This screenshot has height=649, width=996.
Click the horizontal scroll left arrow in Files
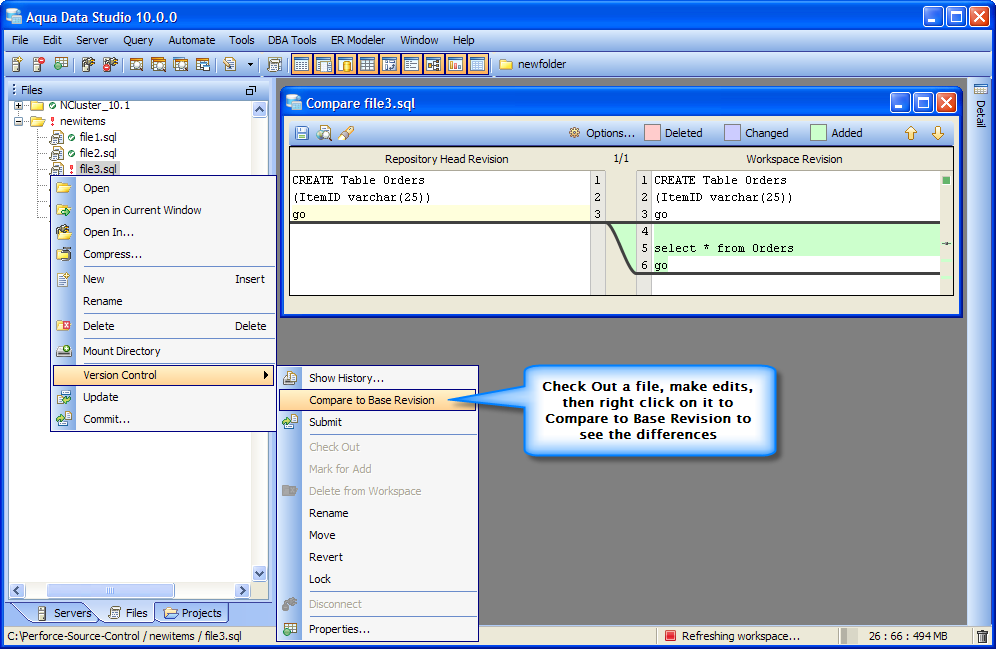click(x=17, y=591)
